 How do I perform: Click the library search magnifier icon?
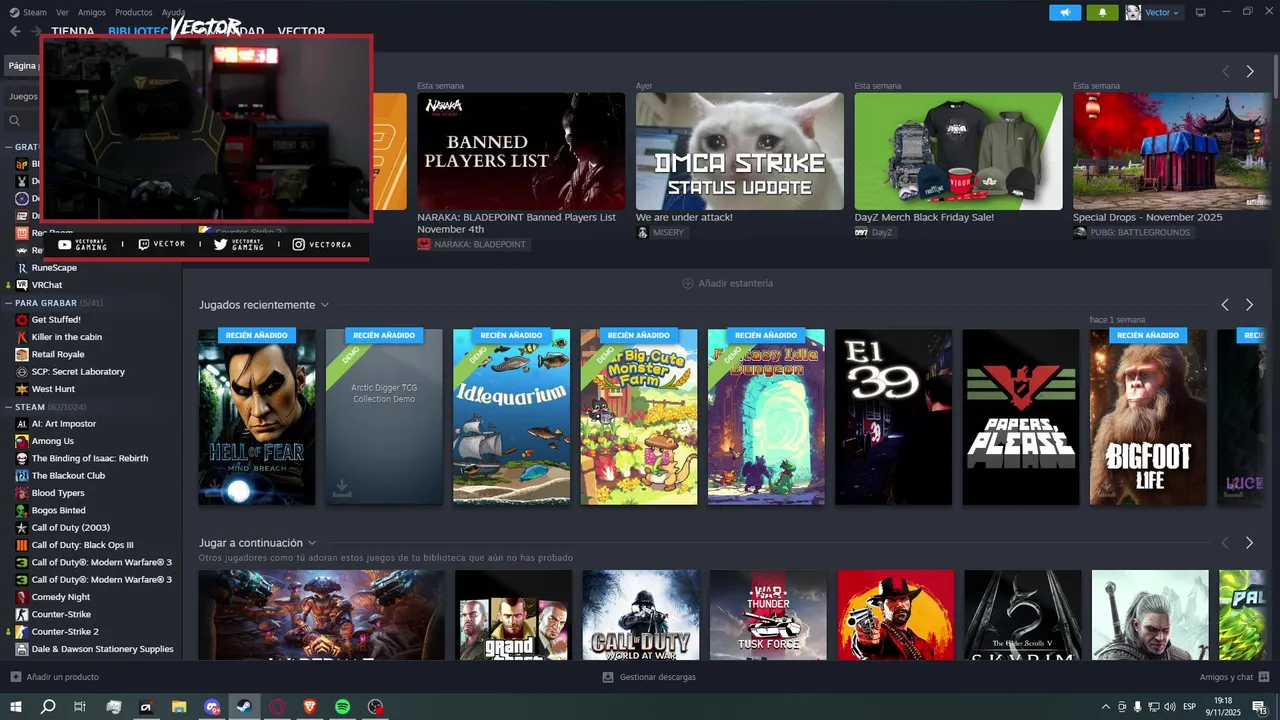(15, 120)
